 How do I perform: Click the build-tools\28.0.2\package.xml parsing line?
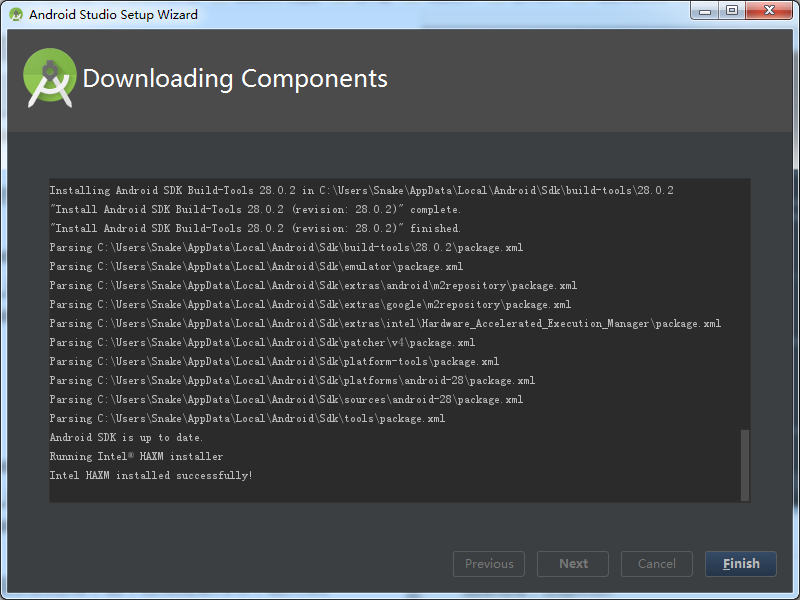pyautogui.click(x=286, y=247)
